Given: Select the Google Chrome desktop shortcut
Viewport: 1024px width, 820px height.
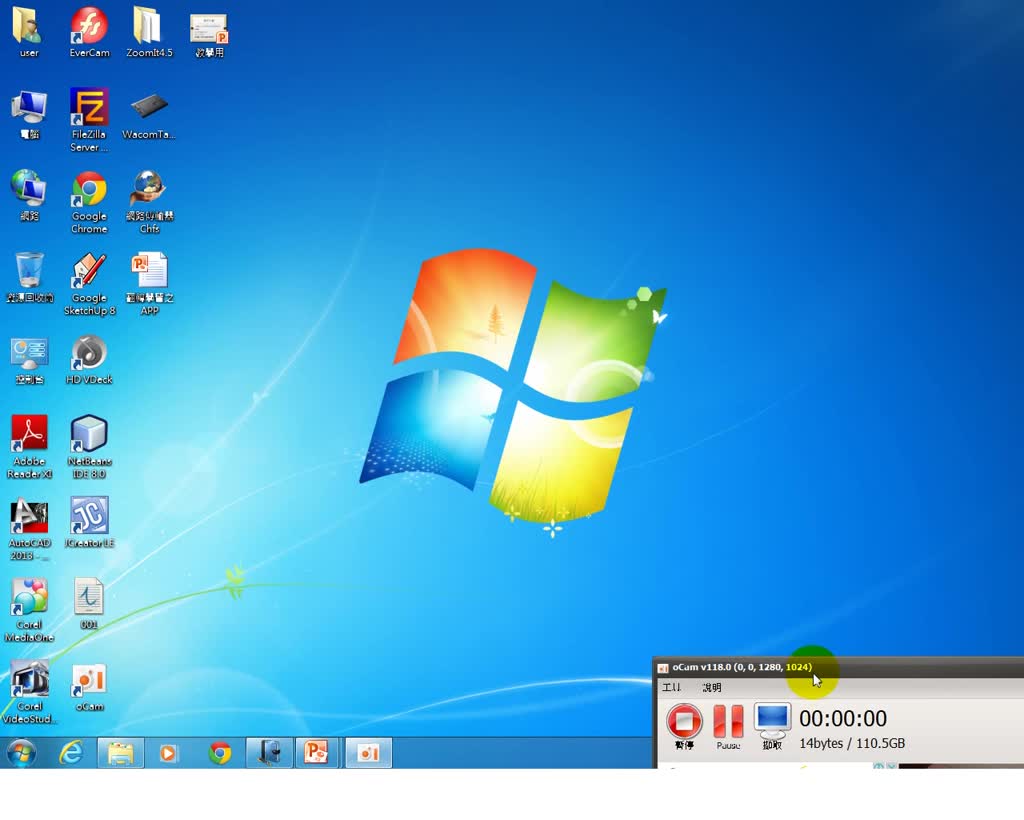Looking at the screenshot, I should [89, 202].
